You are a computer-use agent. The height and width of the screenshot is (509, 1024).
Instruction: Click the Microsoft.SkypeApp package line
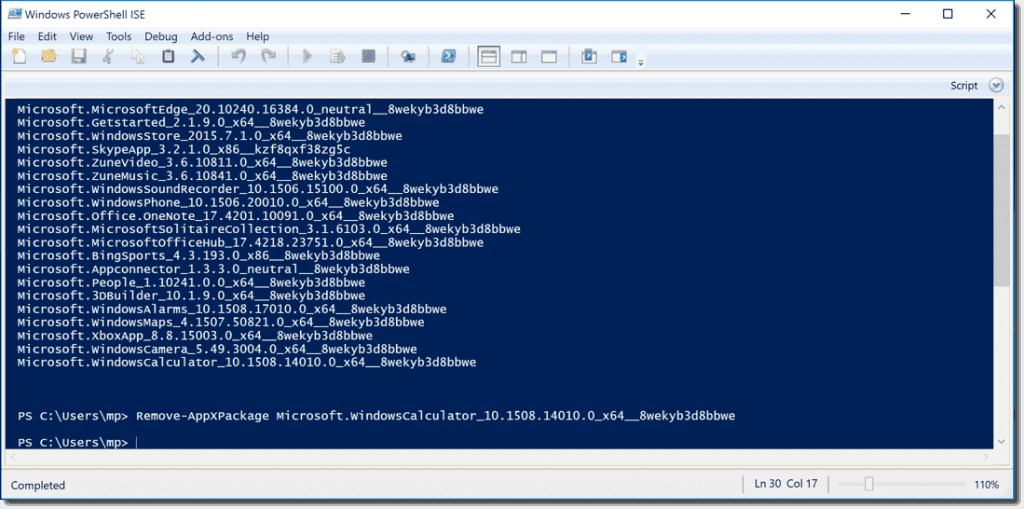tap(184, 149)
